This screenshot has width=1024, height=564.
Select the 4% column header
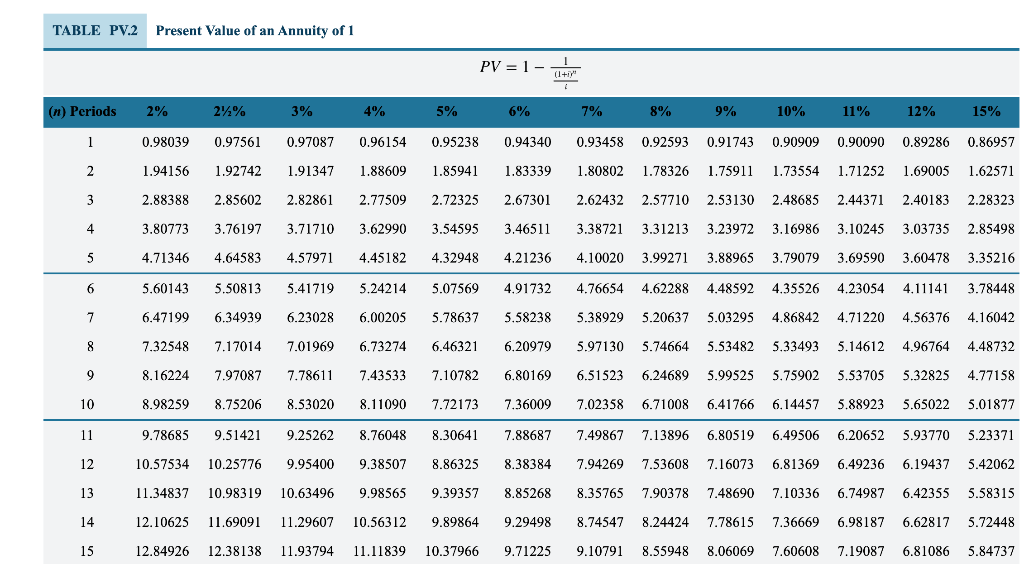(x=374, y=112)
